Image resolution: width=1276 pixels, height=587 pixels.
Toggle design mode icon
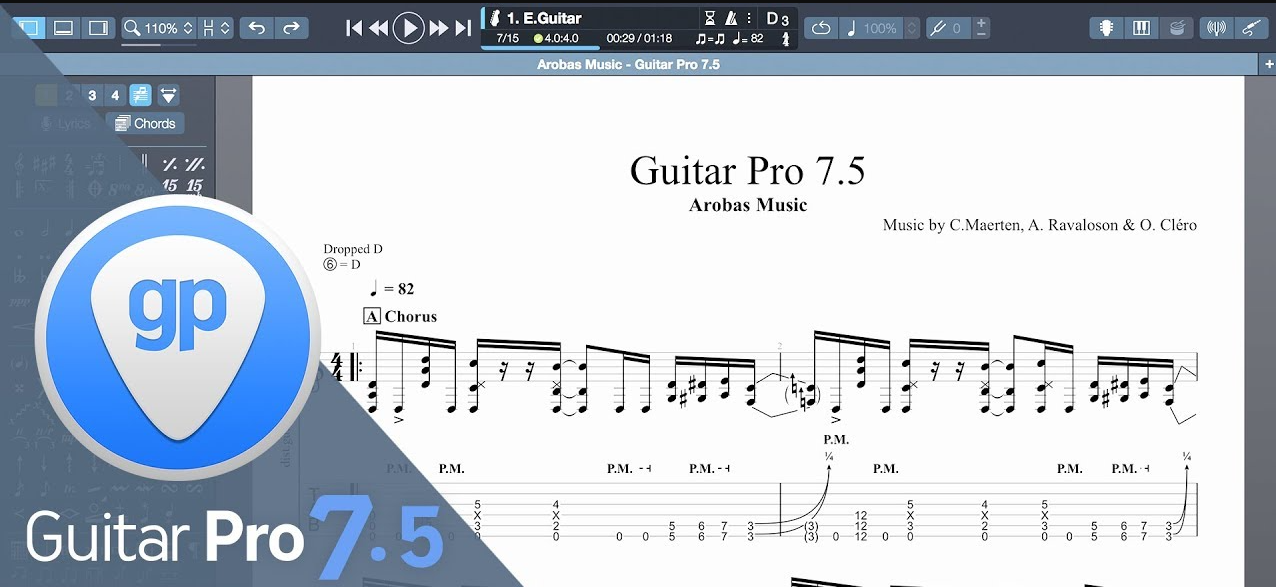(169, 95)
